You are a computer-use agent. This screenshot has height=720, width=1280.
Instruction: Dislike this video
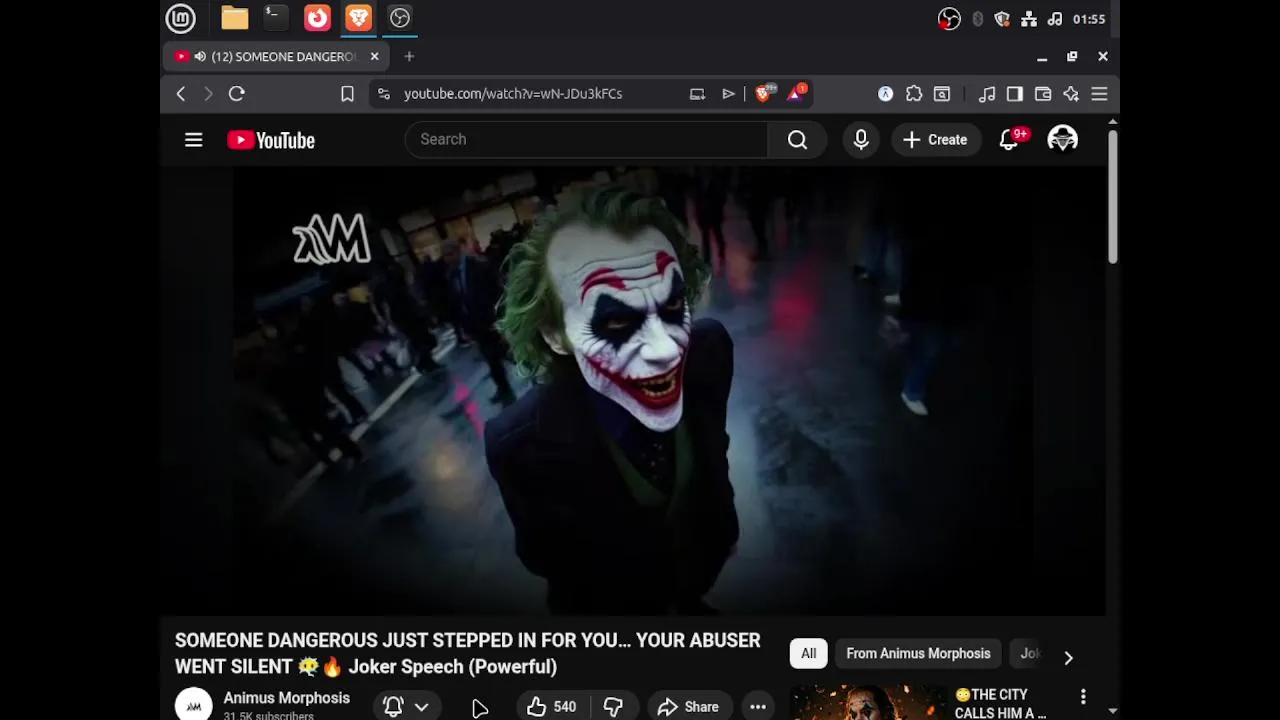tap(613, 707)
